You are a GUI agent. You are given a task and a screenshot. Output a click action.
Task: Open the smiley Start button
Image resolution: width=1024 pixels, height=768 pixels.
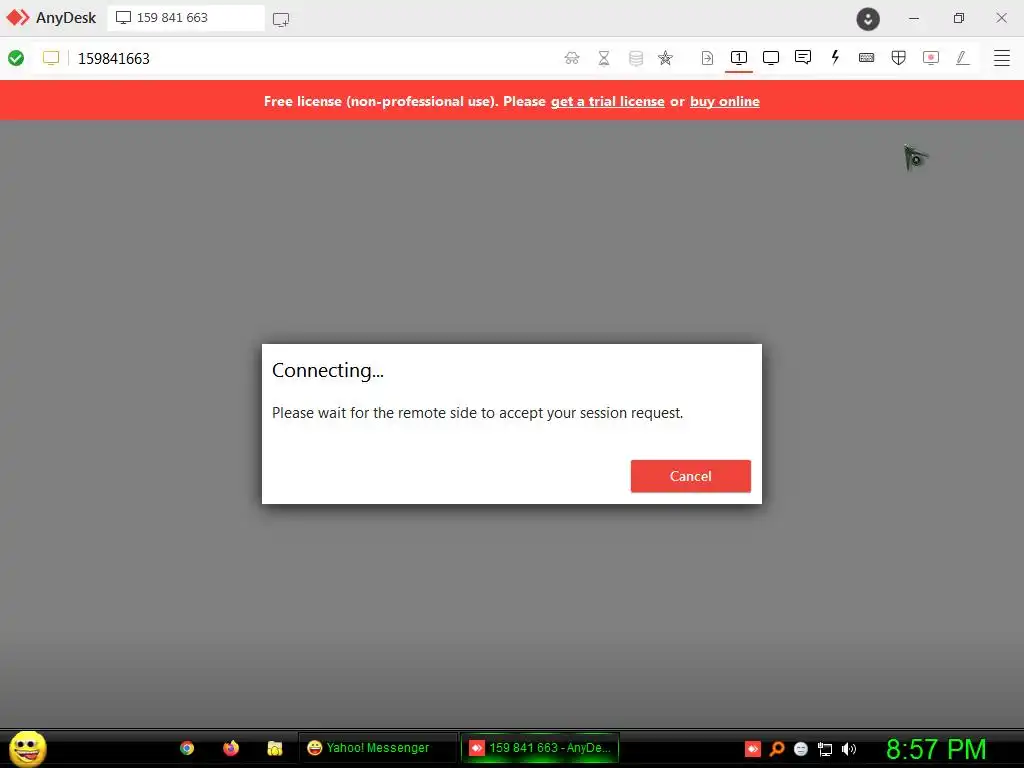[27, 748]
